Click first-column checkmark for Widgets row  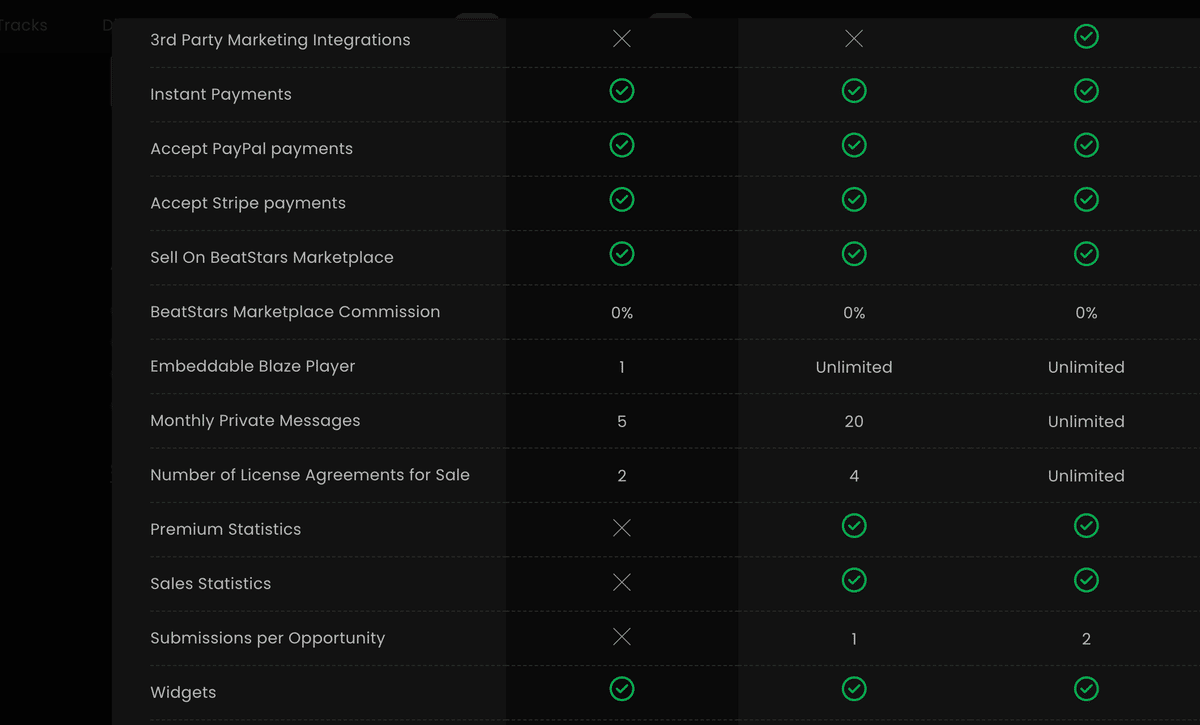pos(622,689)
